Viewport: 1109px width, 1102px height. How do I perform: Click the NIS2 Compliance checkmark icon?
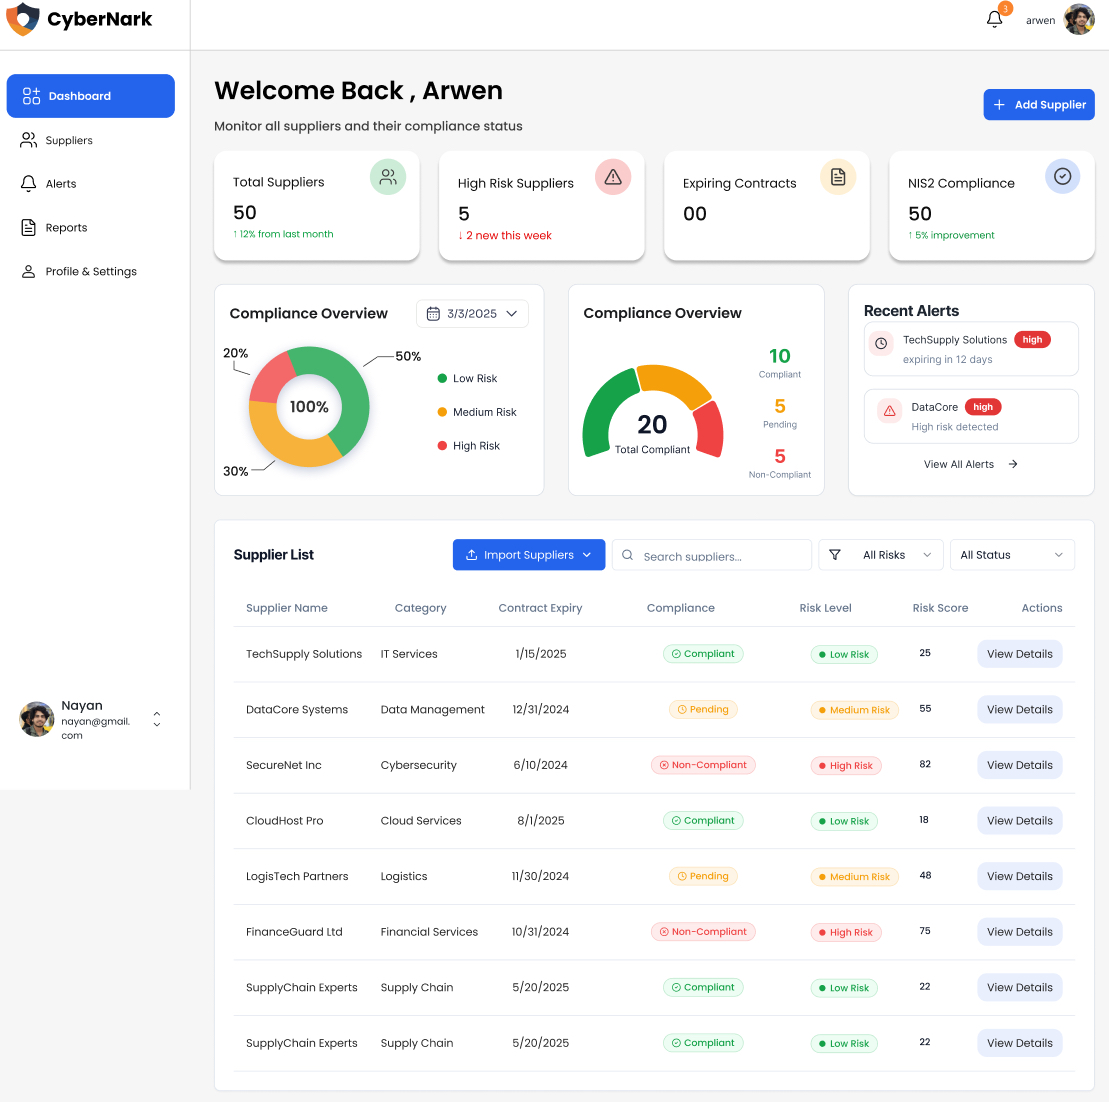[1062, 176]
